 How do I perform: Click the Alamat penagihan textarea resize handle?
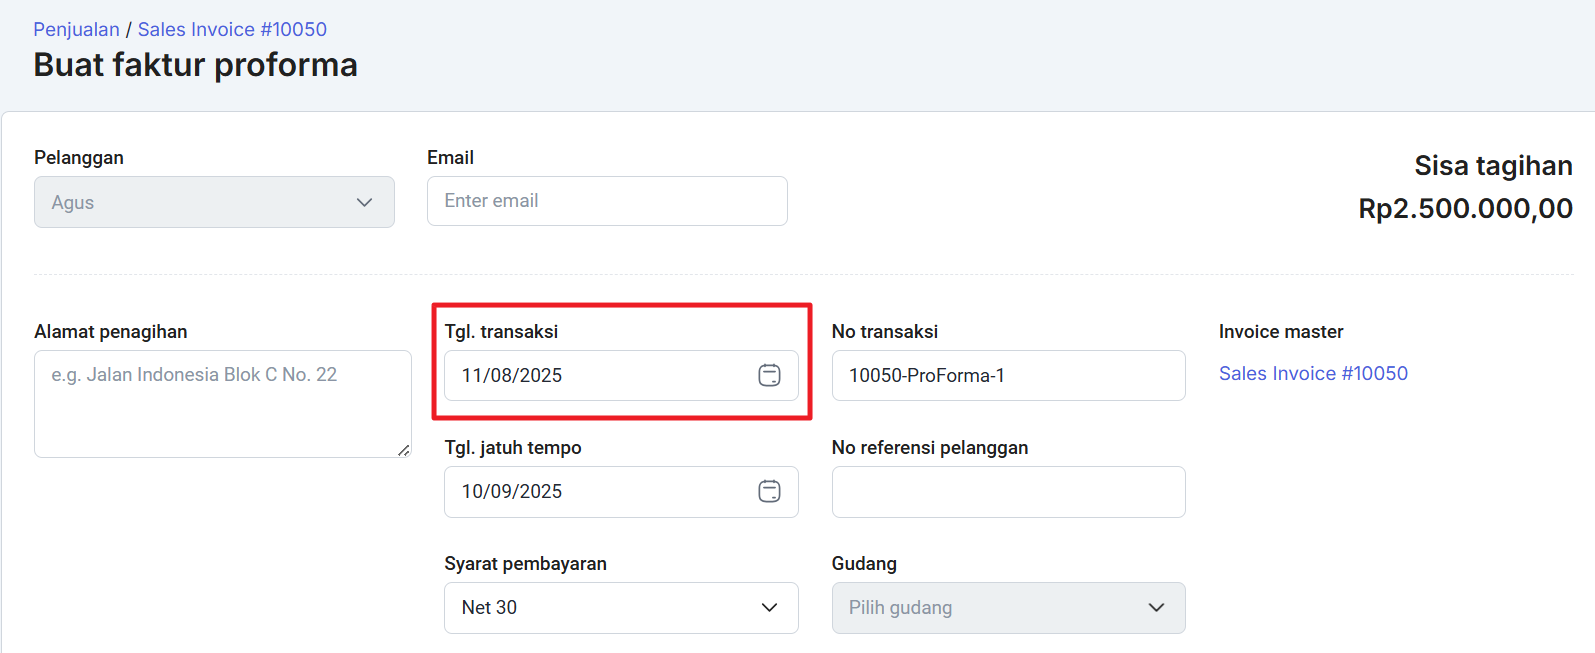(x=403, y=450)
